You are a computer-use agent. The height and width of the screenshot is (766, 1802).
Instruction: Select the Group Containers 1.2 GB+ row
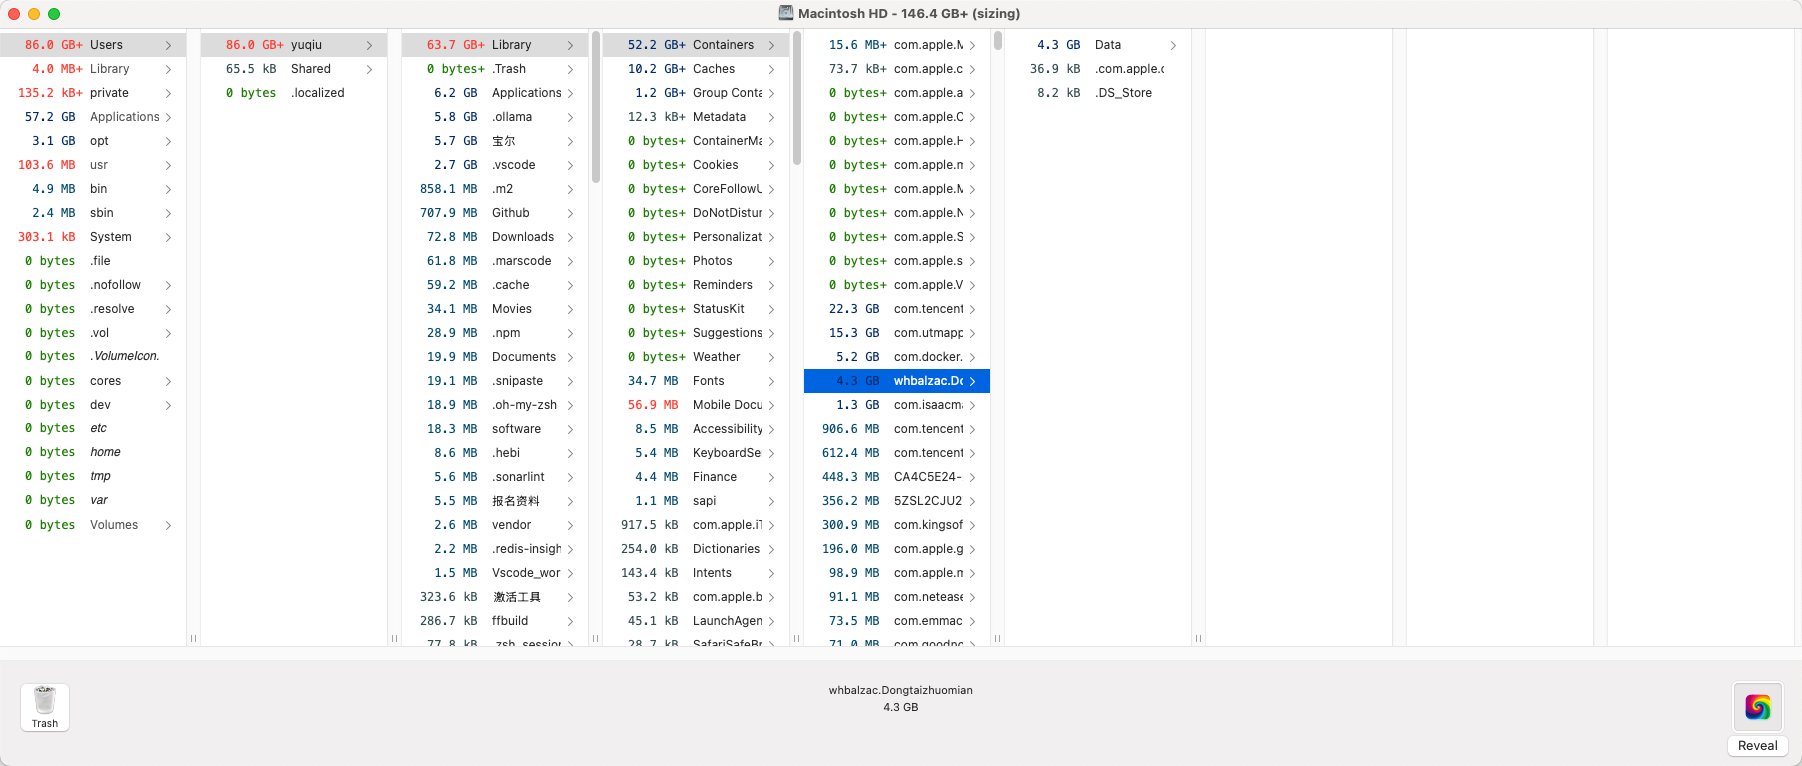(x=696, y=93)
